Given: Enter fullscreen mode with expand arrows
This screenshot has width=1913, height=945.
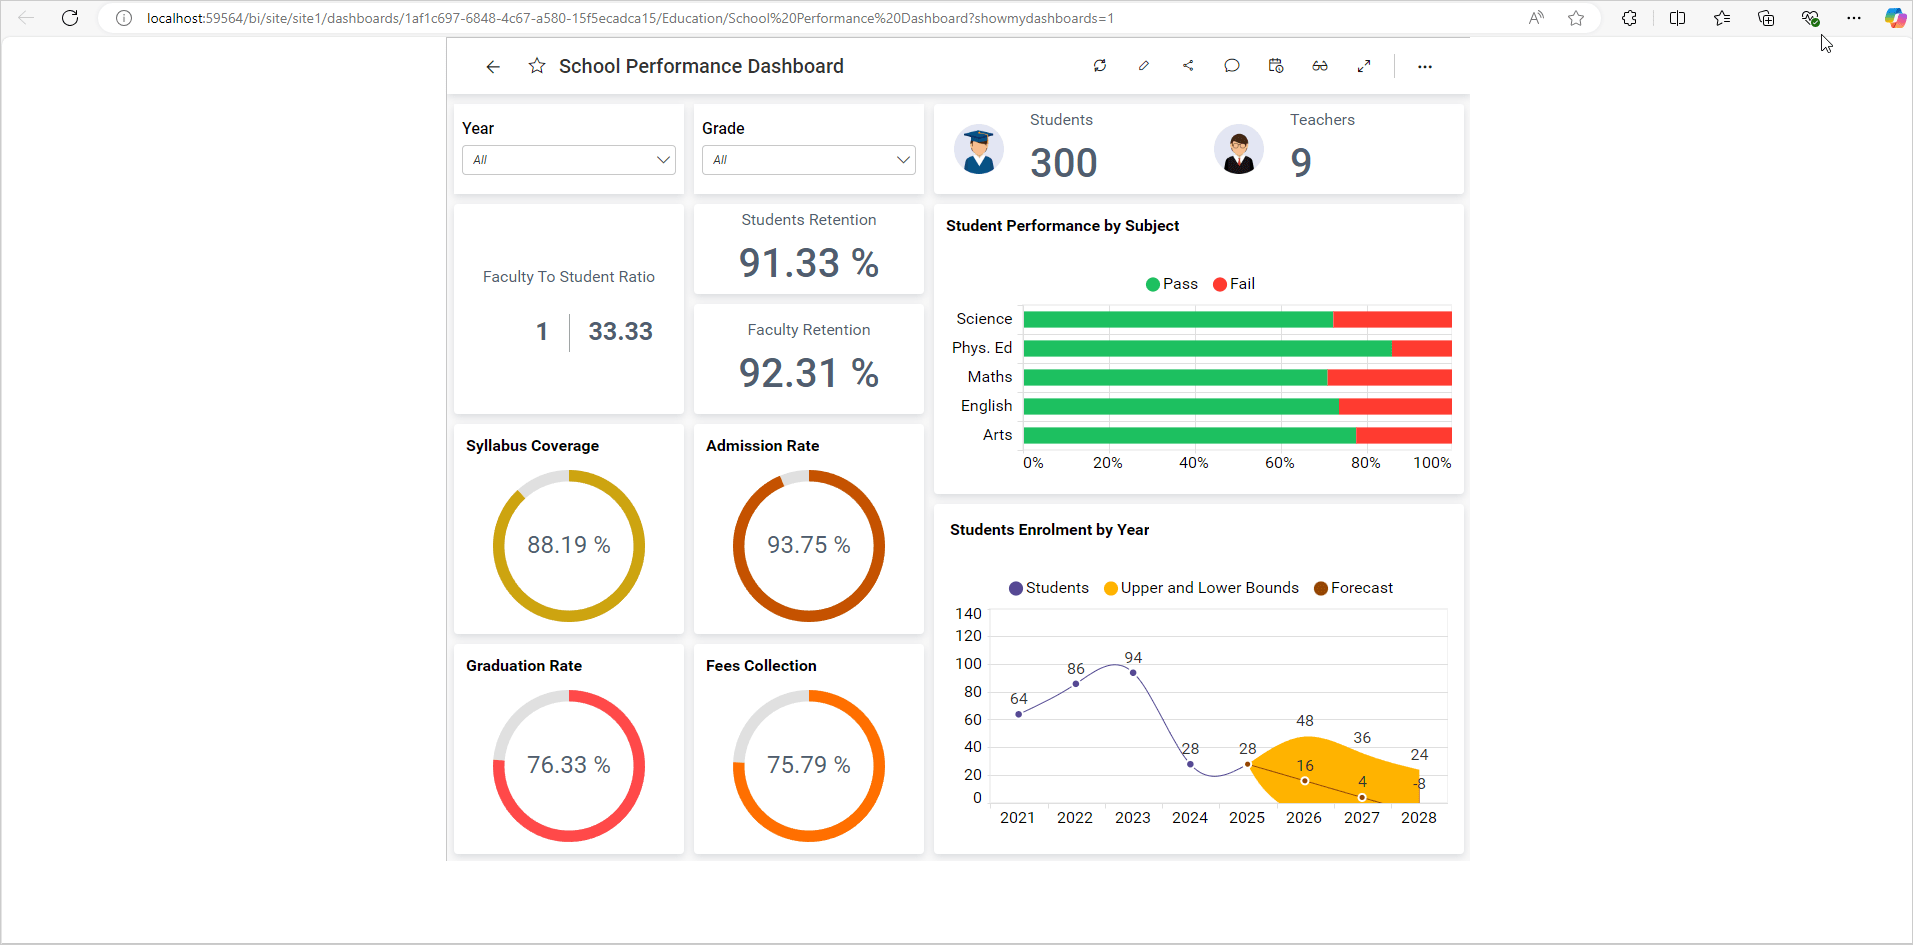Looking at the screenshot, I should (x=1363, y=66).
